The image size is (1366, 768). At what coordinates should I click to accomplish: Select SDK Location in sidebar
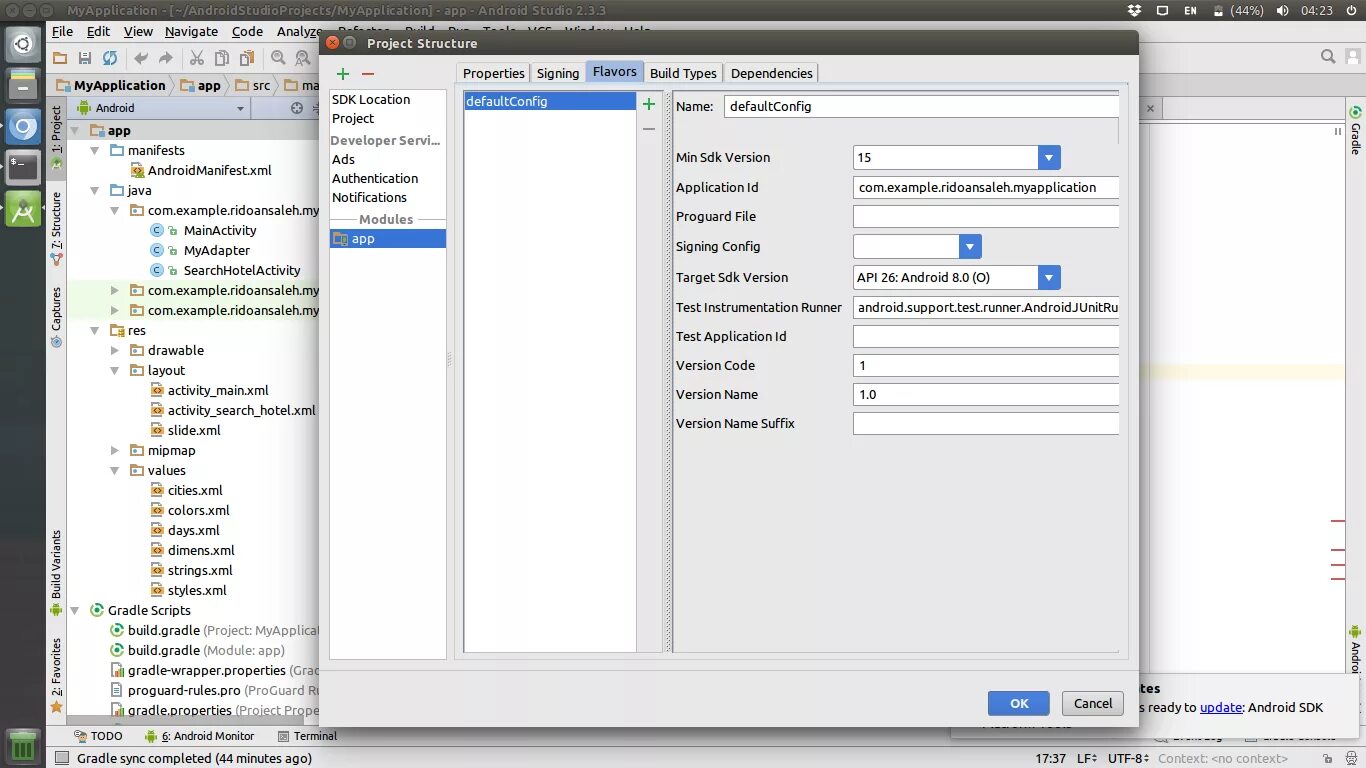[x=371, y=99]
